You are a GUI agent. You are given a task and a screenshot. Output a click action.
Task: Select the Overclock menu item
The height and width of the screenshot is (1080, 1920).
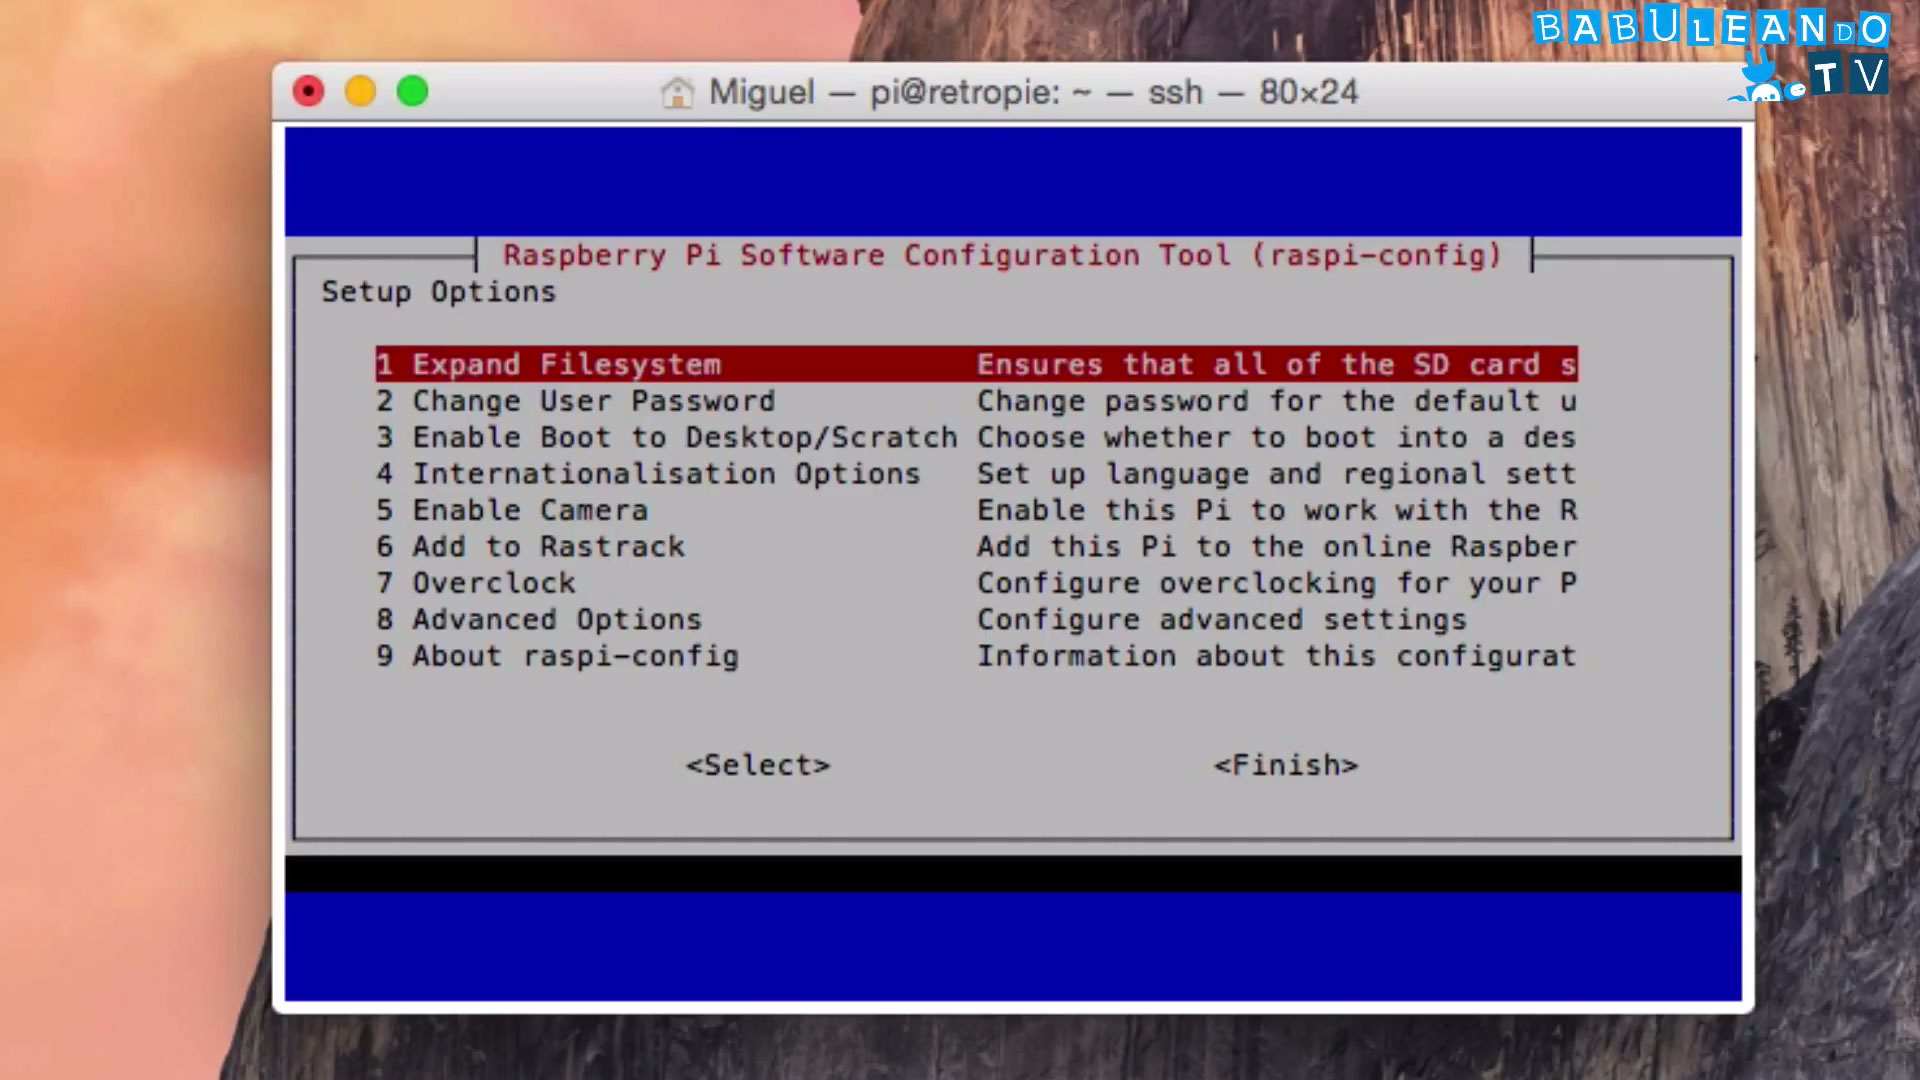pyautogui.click(x=976, y=583)
